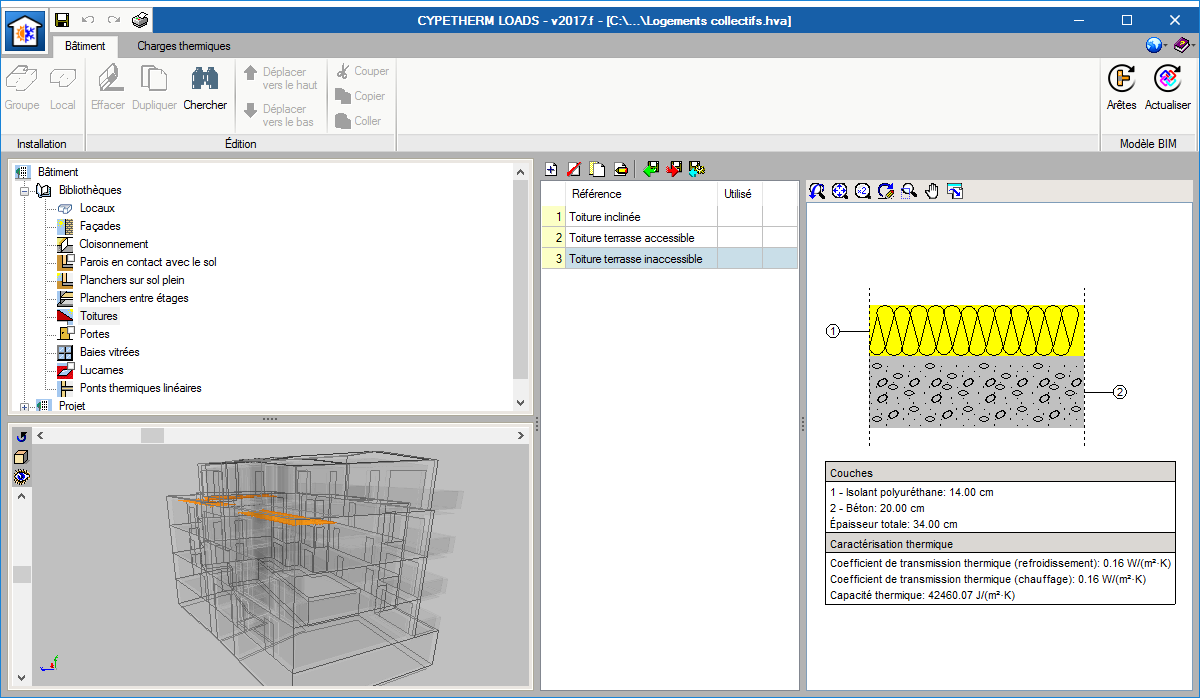The image size is (1200, 698).
Task: Click the red arrow library export icon
Action: [674, 169]
